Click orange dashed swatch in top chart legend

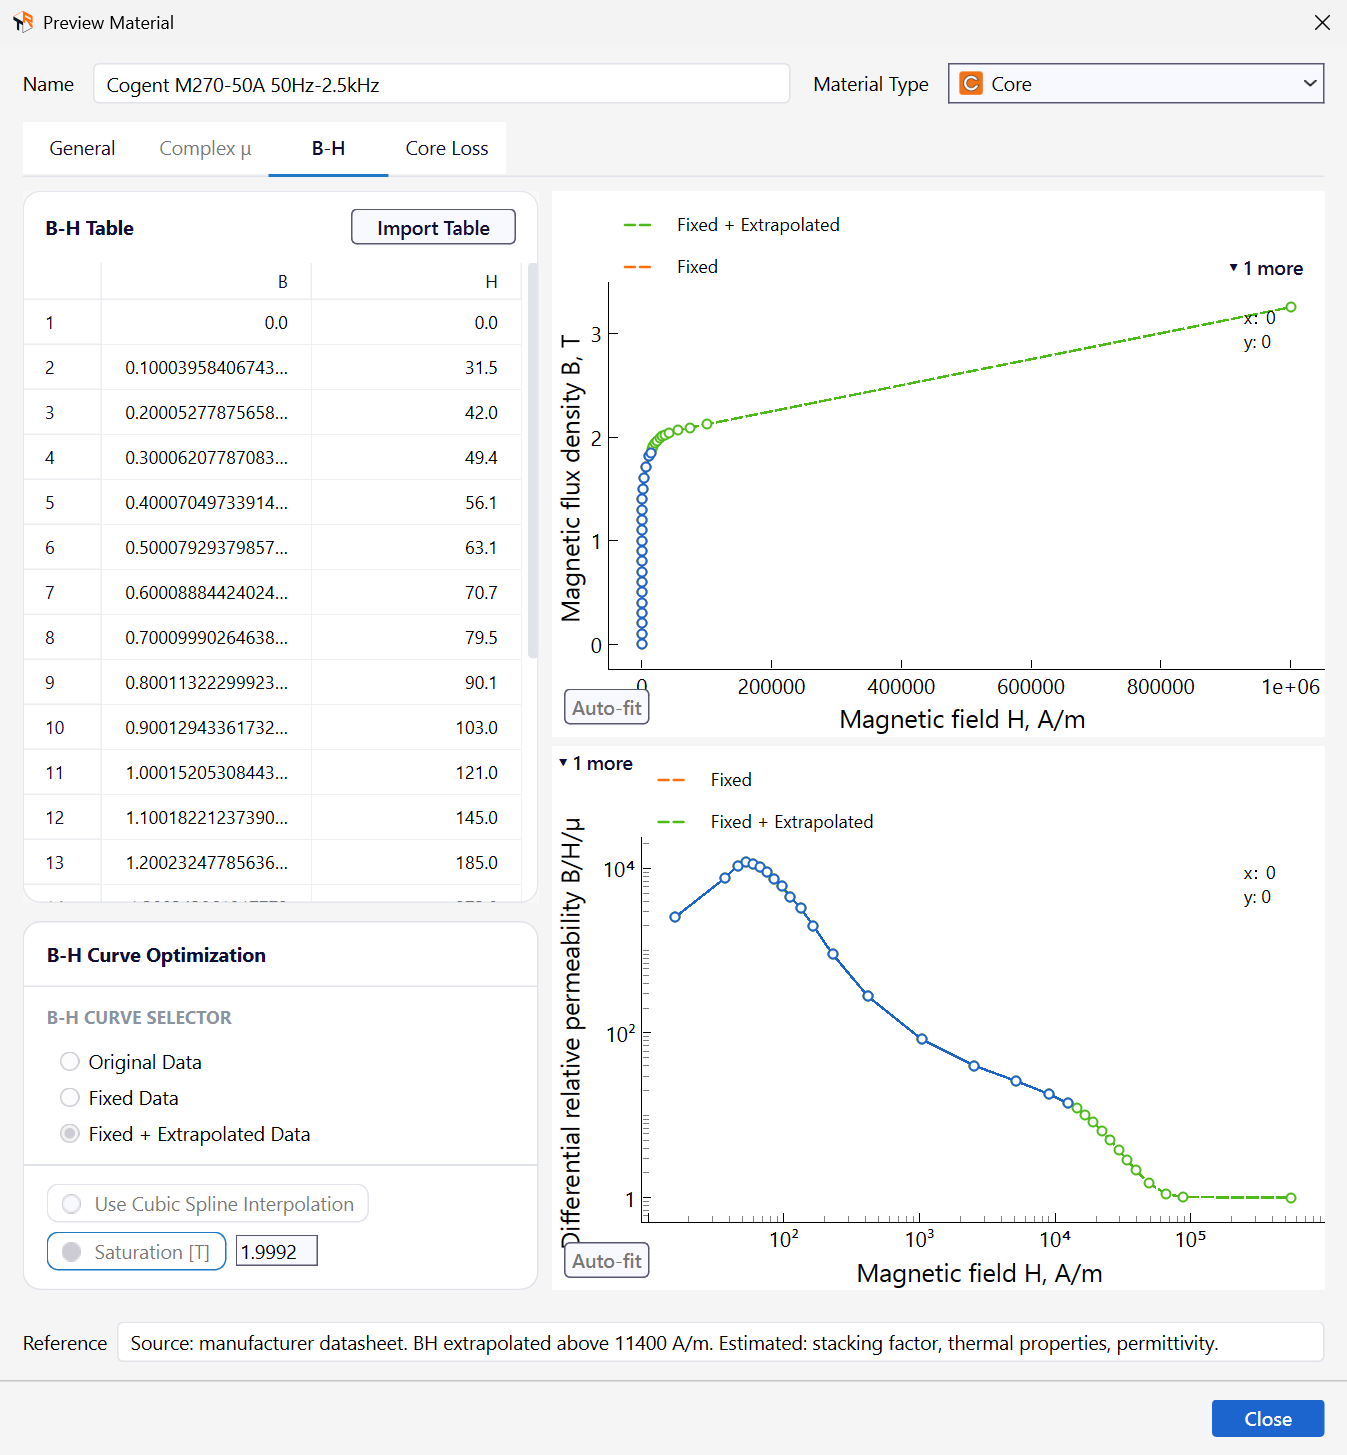pos(638,267)
